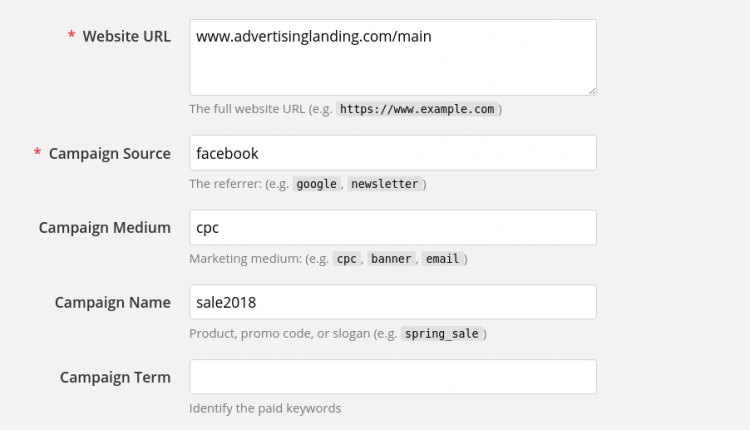Click the newsletter example tag
Image resolution: width=750 pixels, height=430 pixels.
tap(385, 184)
